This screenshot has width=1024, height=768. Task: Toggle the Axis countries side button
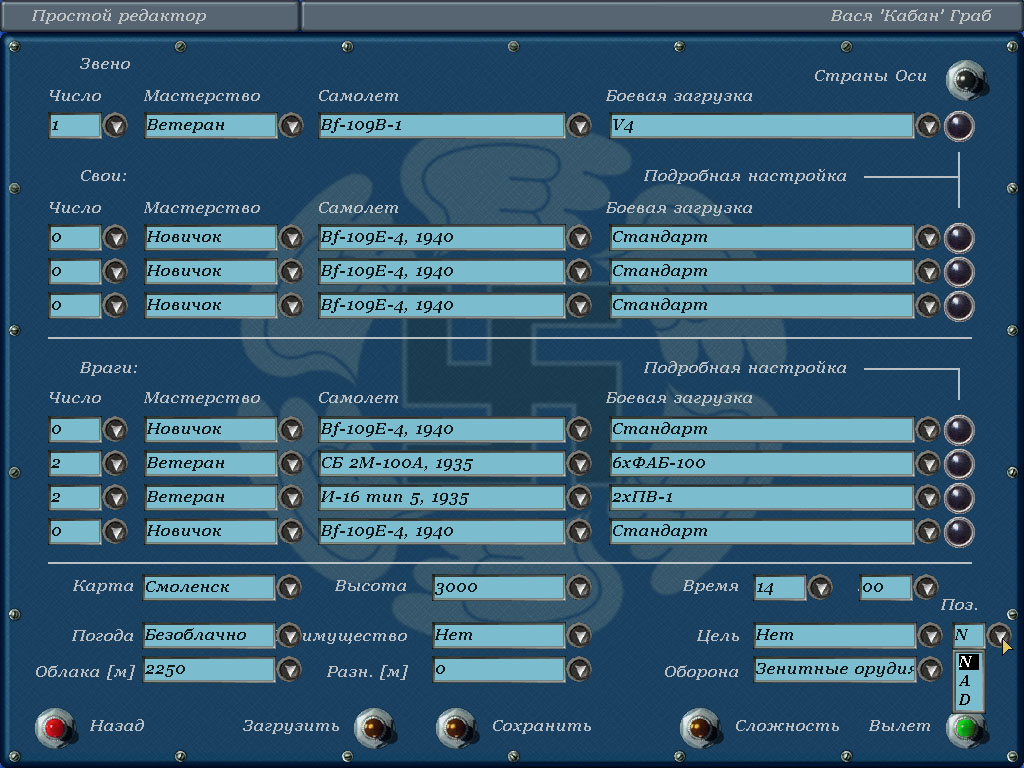tap(966, 79)
